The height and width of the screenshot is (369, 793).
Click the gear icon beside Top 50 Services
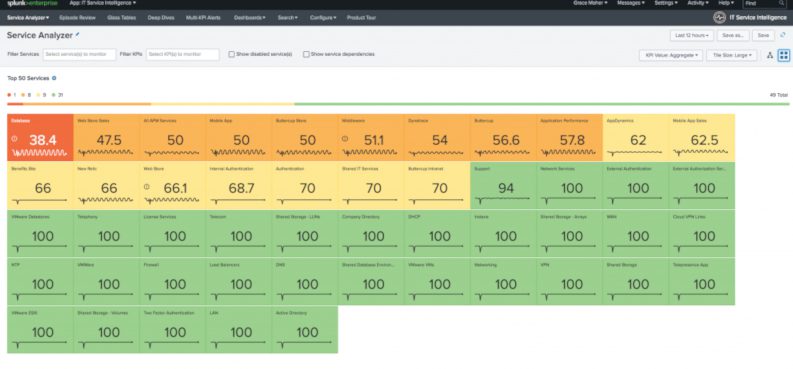pos(54,78)
